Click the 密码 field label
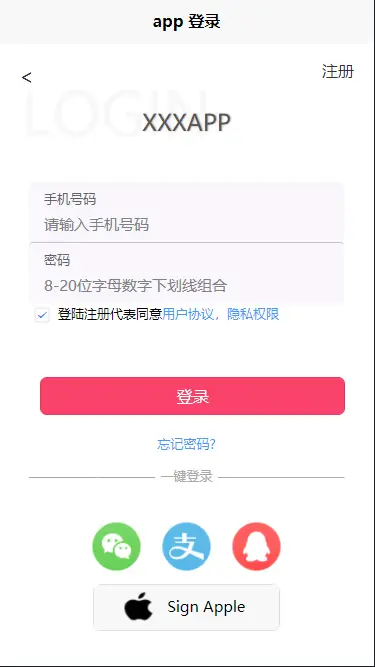375x667 pixels. tap(57, 260)
